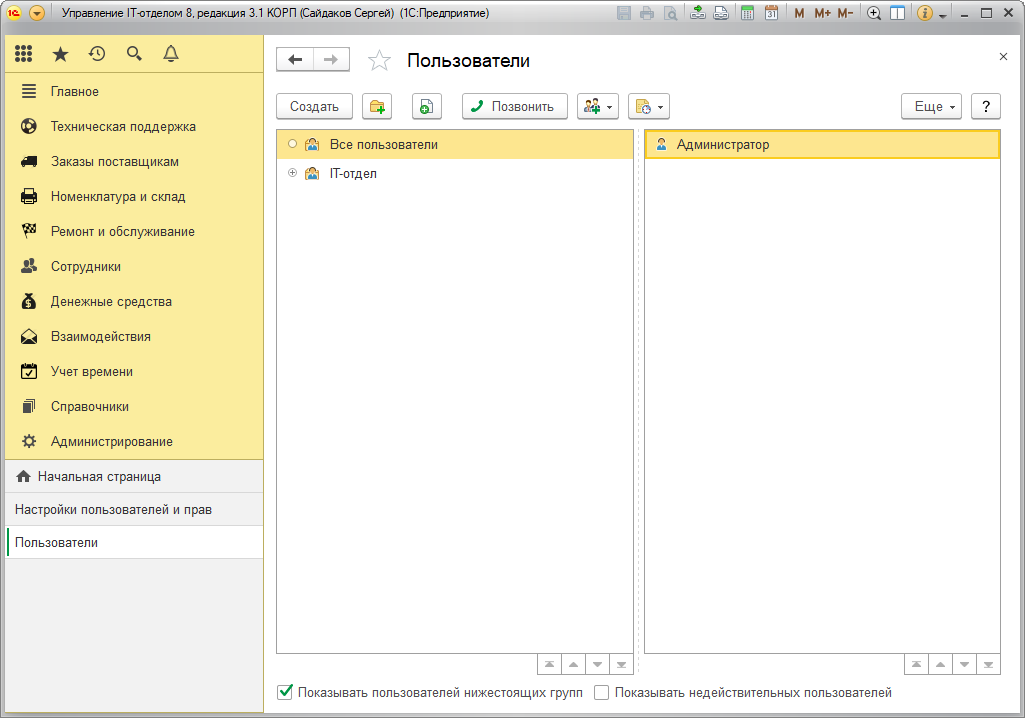The image size is (1025, 718).
Task: Open search magnifier in left panel
Action: click(x=134, y=54)
